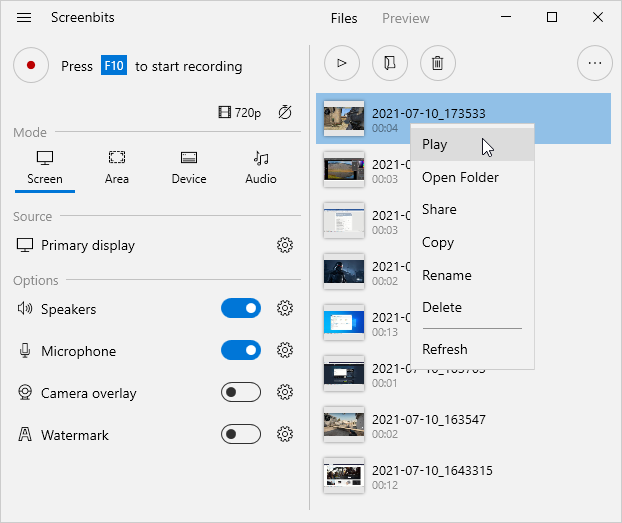Image resolution: width=622 pixels, height=523 pixels.
Task: Select Device recording mode
Action: [189, 168]
